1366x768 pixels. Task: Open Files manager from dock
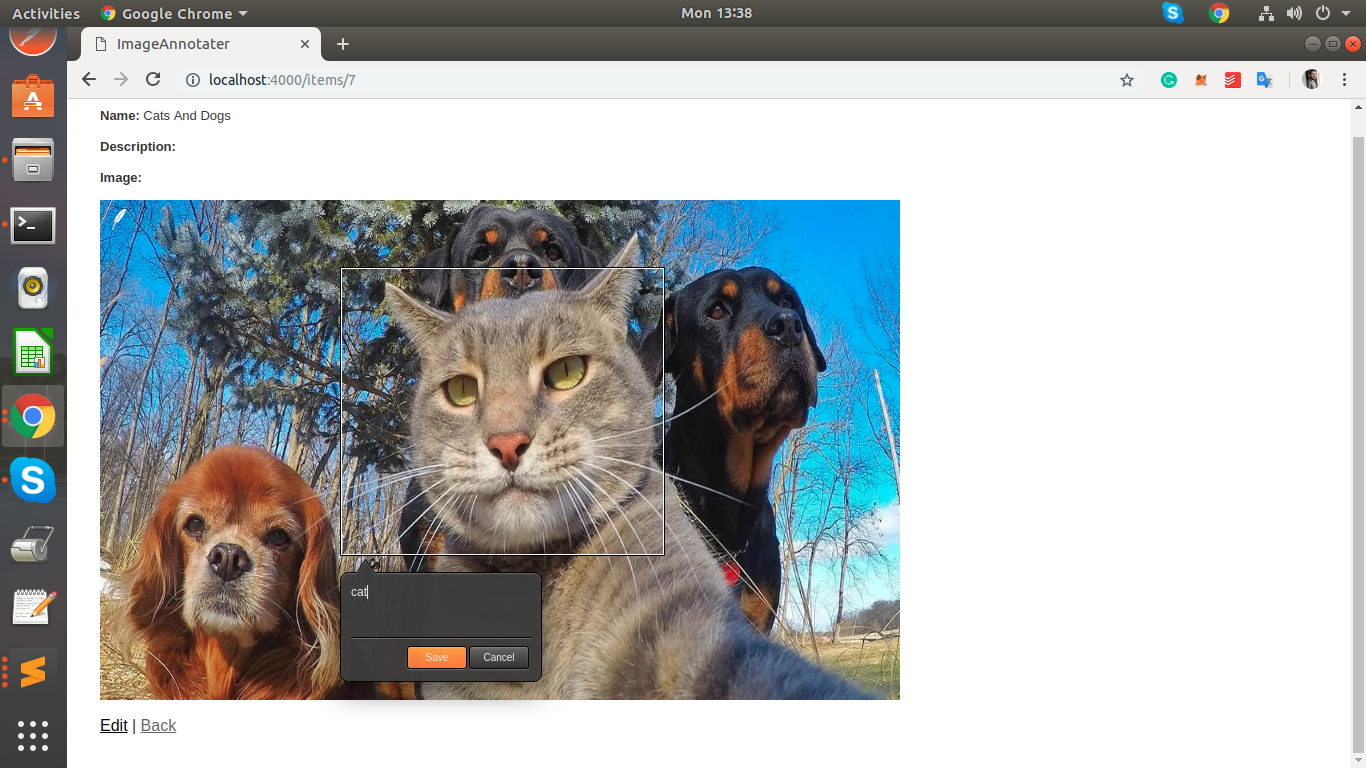[x=33, y=160]
